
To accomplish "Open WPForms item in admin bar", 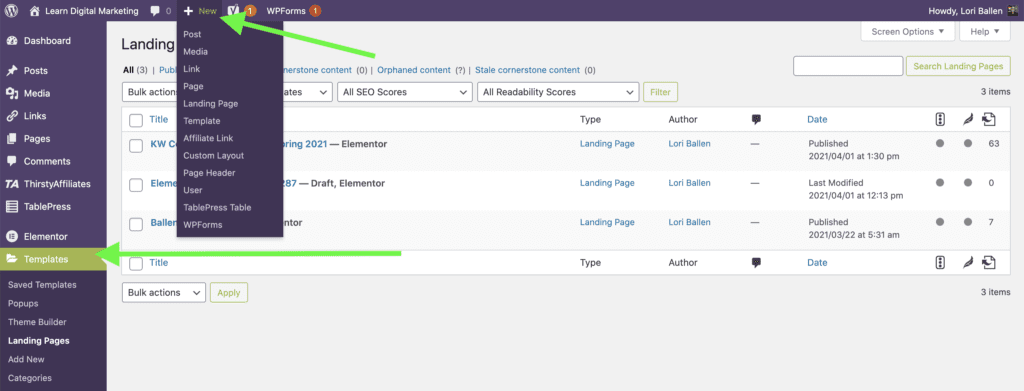I will click(293, 10).
